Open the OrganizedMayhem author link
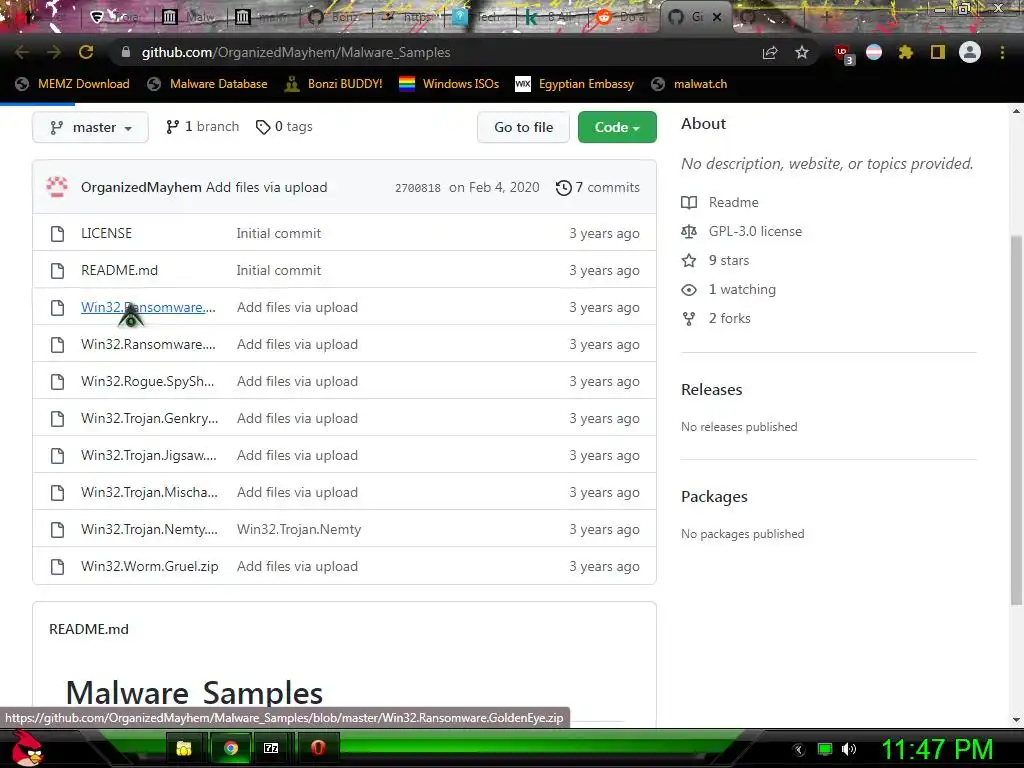Viewport: 1024px width, 768px height. (x=141, y=187)
